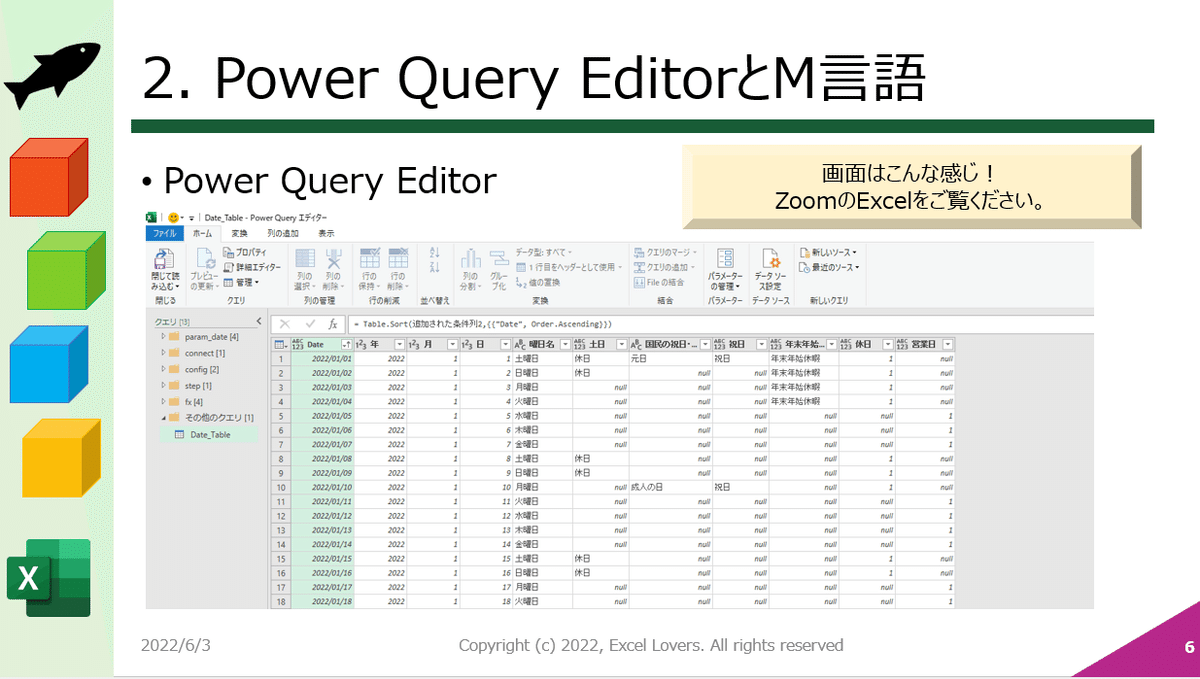Click the Excel logo in title bar
This screenshot has height=679, width=1200.
click(152, 217)
